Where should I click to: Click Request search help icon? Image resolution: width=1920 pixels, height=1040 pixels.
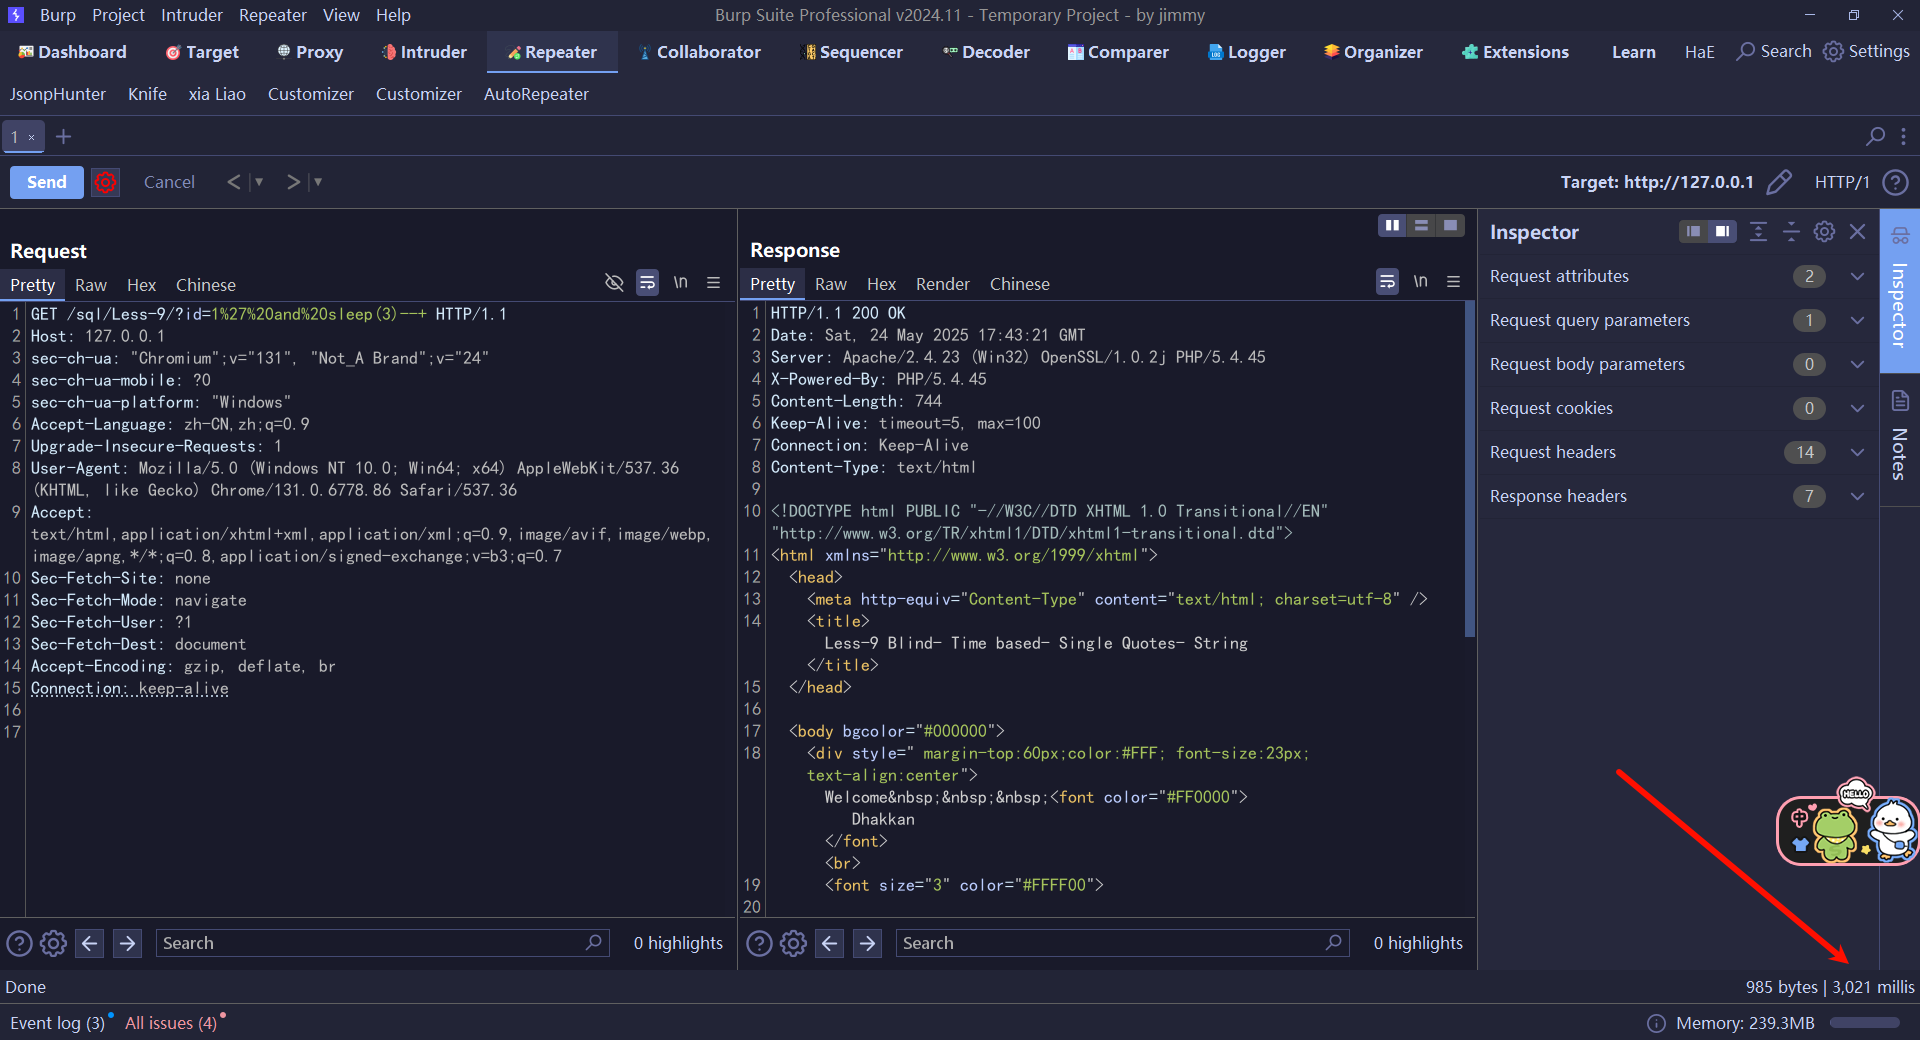(x=19, y=943)
